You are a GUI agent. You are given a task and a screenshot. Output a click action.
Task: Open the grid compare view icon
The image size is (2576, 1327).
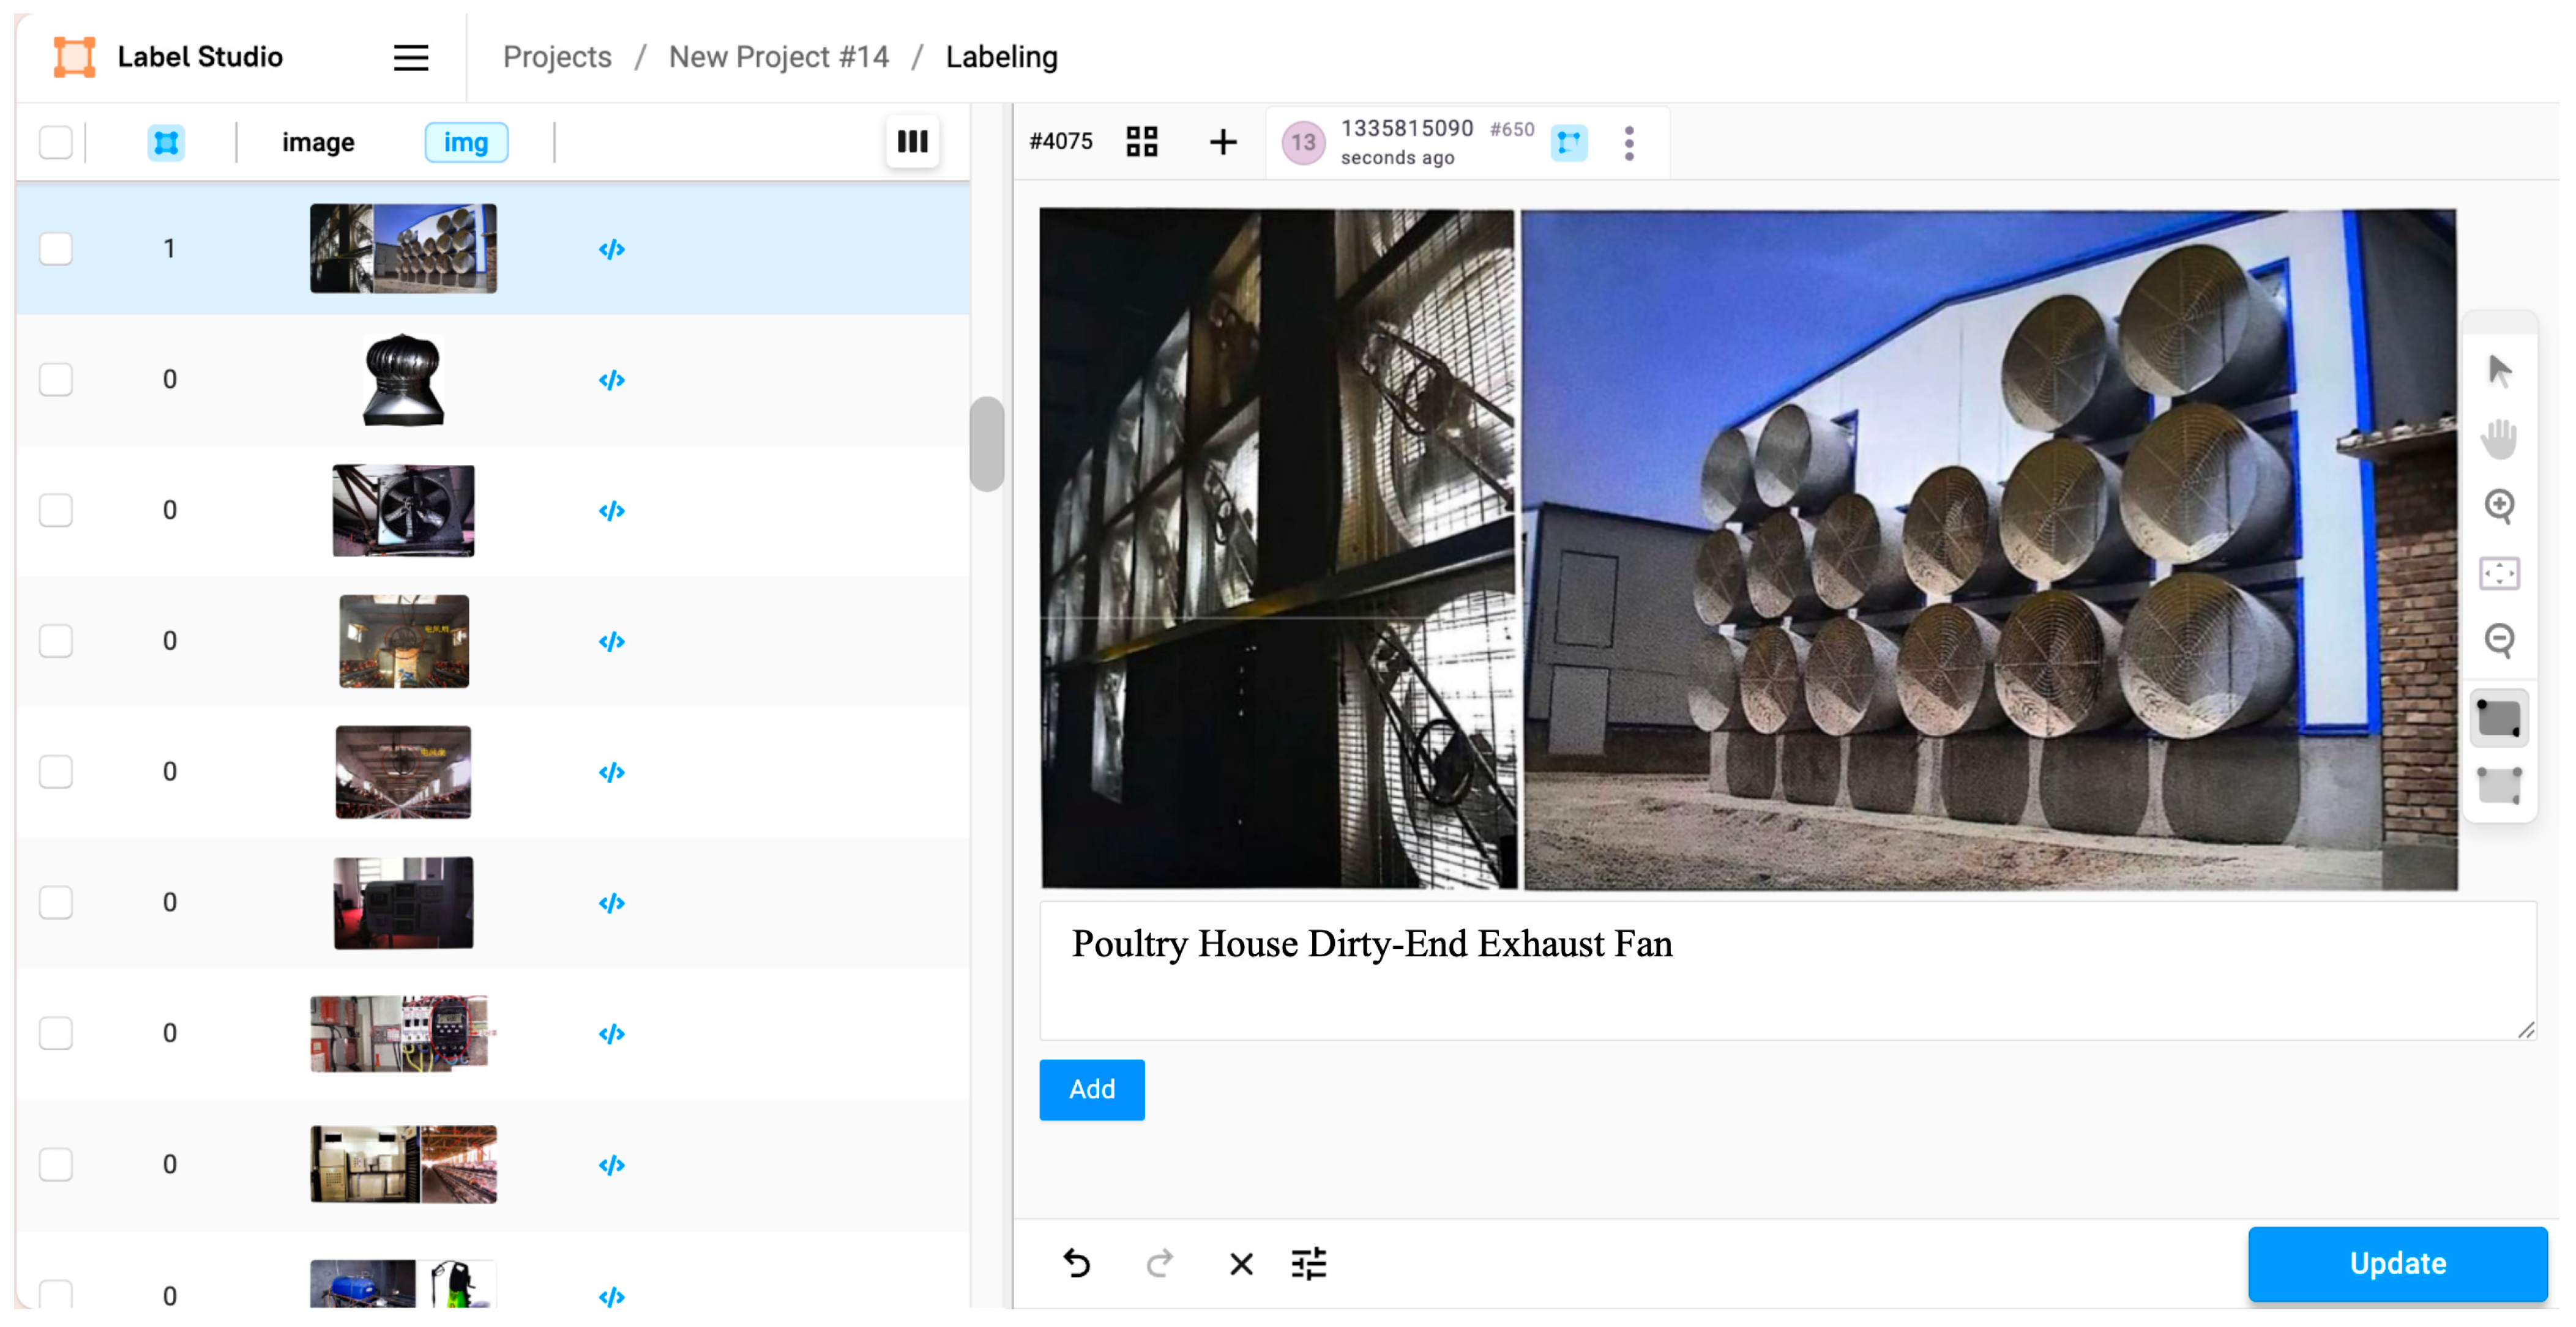pos(1141,142)
